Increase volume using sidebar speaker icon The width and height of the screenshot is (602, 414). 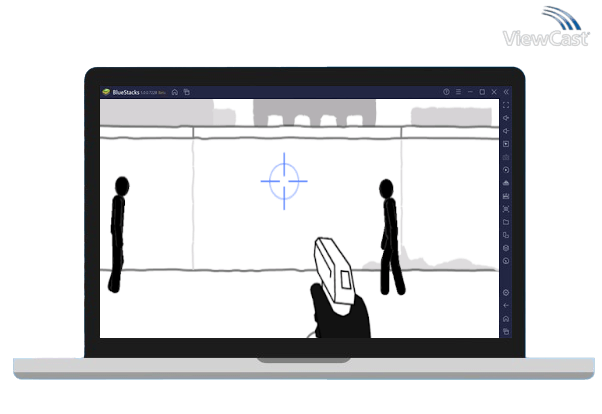click(x=506, y=118)
